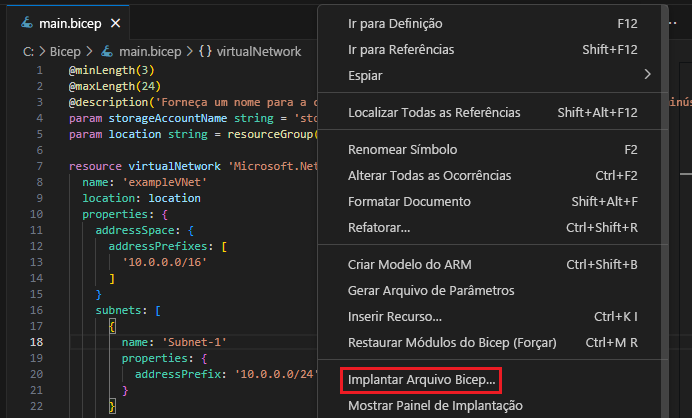Choose Gerar Arquivo de Parâmetros
Image resolution: width=692 pixels, height=418 pixels.
[x=493, y=290]
